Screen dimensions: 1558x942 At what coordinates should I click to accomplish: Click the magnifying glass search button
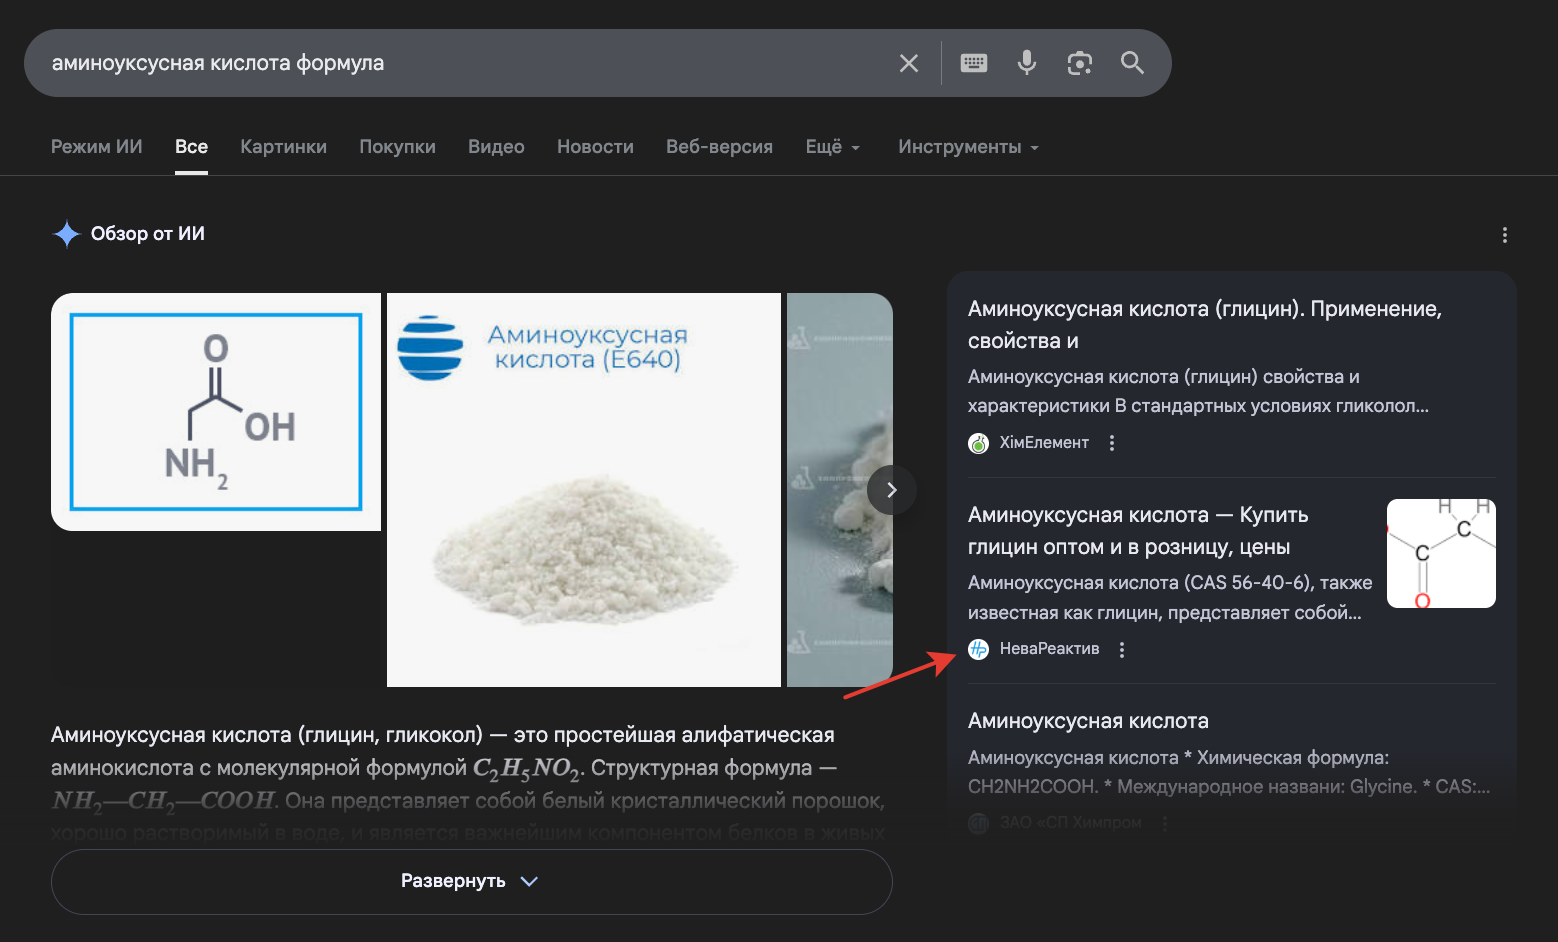[1132, 63]
